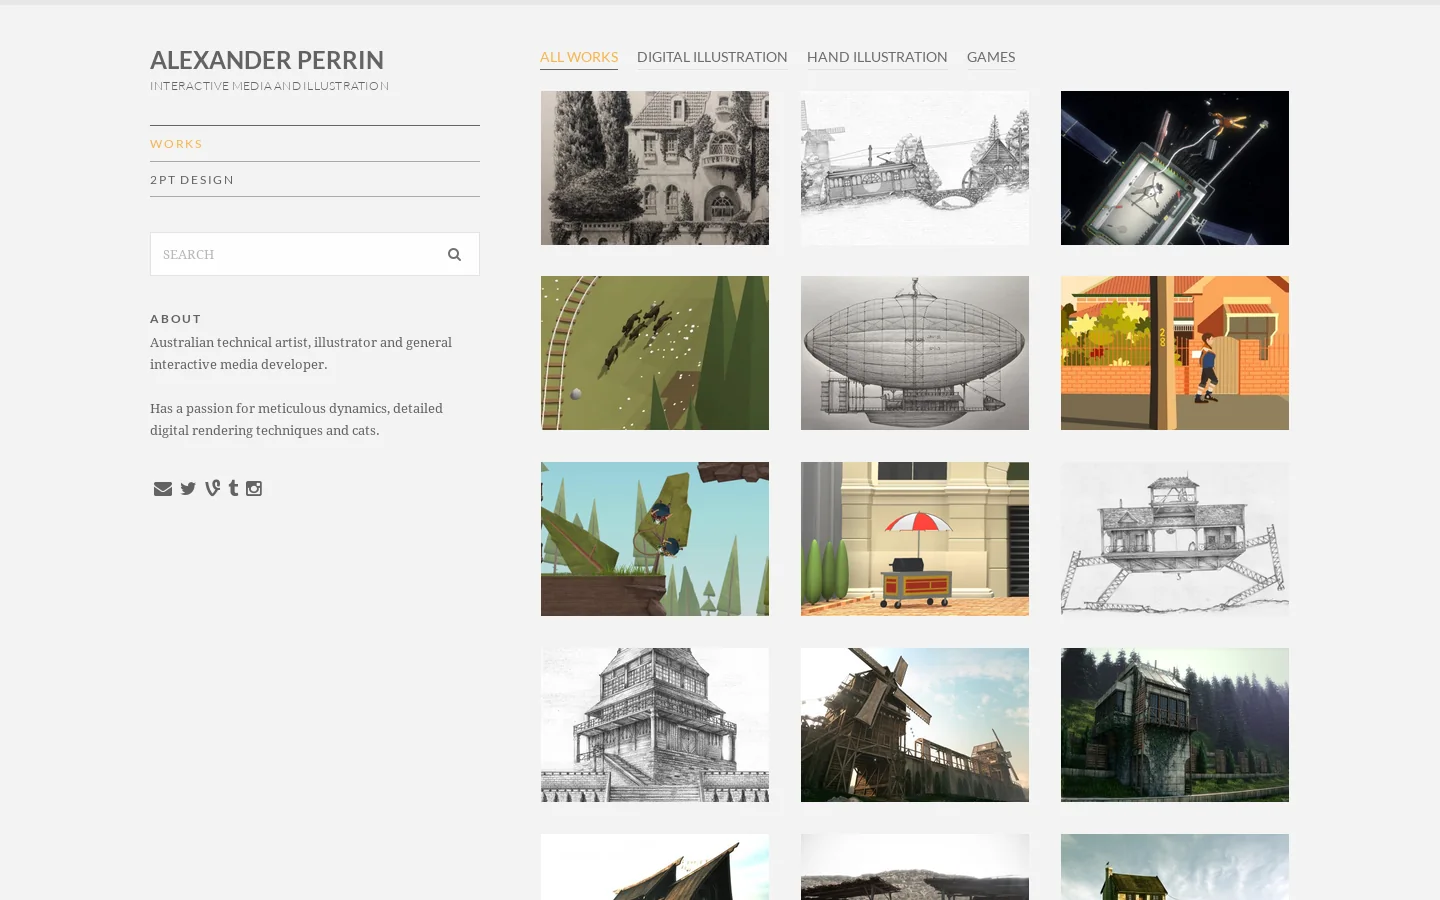Open the forest tower house render thumbnail
The image size is (1440, 900).
pos(1175,725)
